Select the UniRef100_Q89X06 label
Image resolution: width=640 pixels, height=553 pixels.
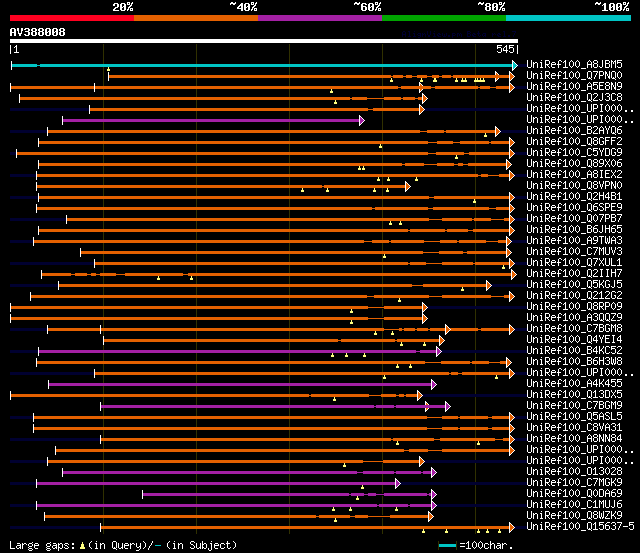[574, 164]
